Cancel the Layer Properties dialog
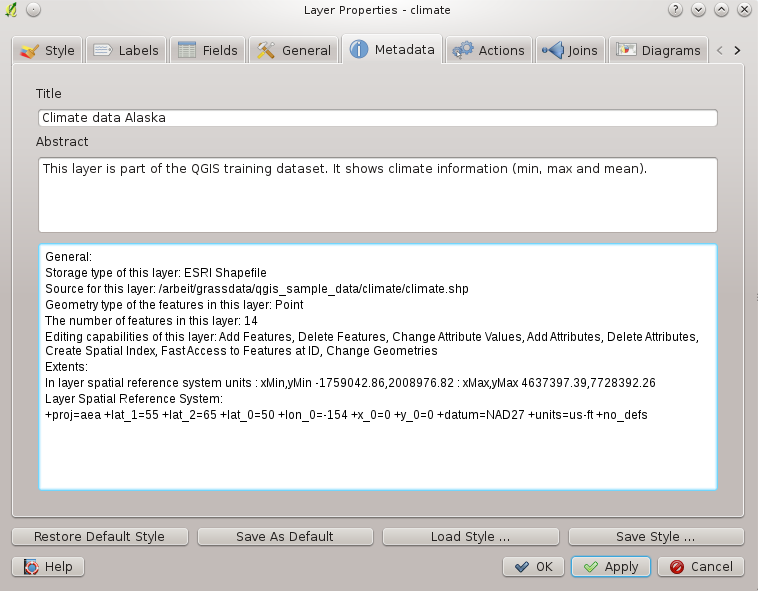758x591 pixels. tap(701, 567)
